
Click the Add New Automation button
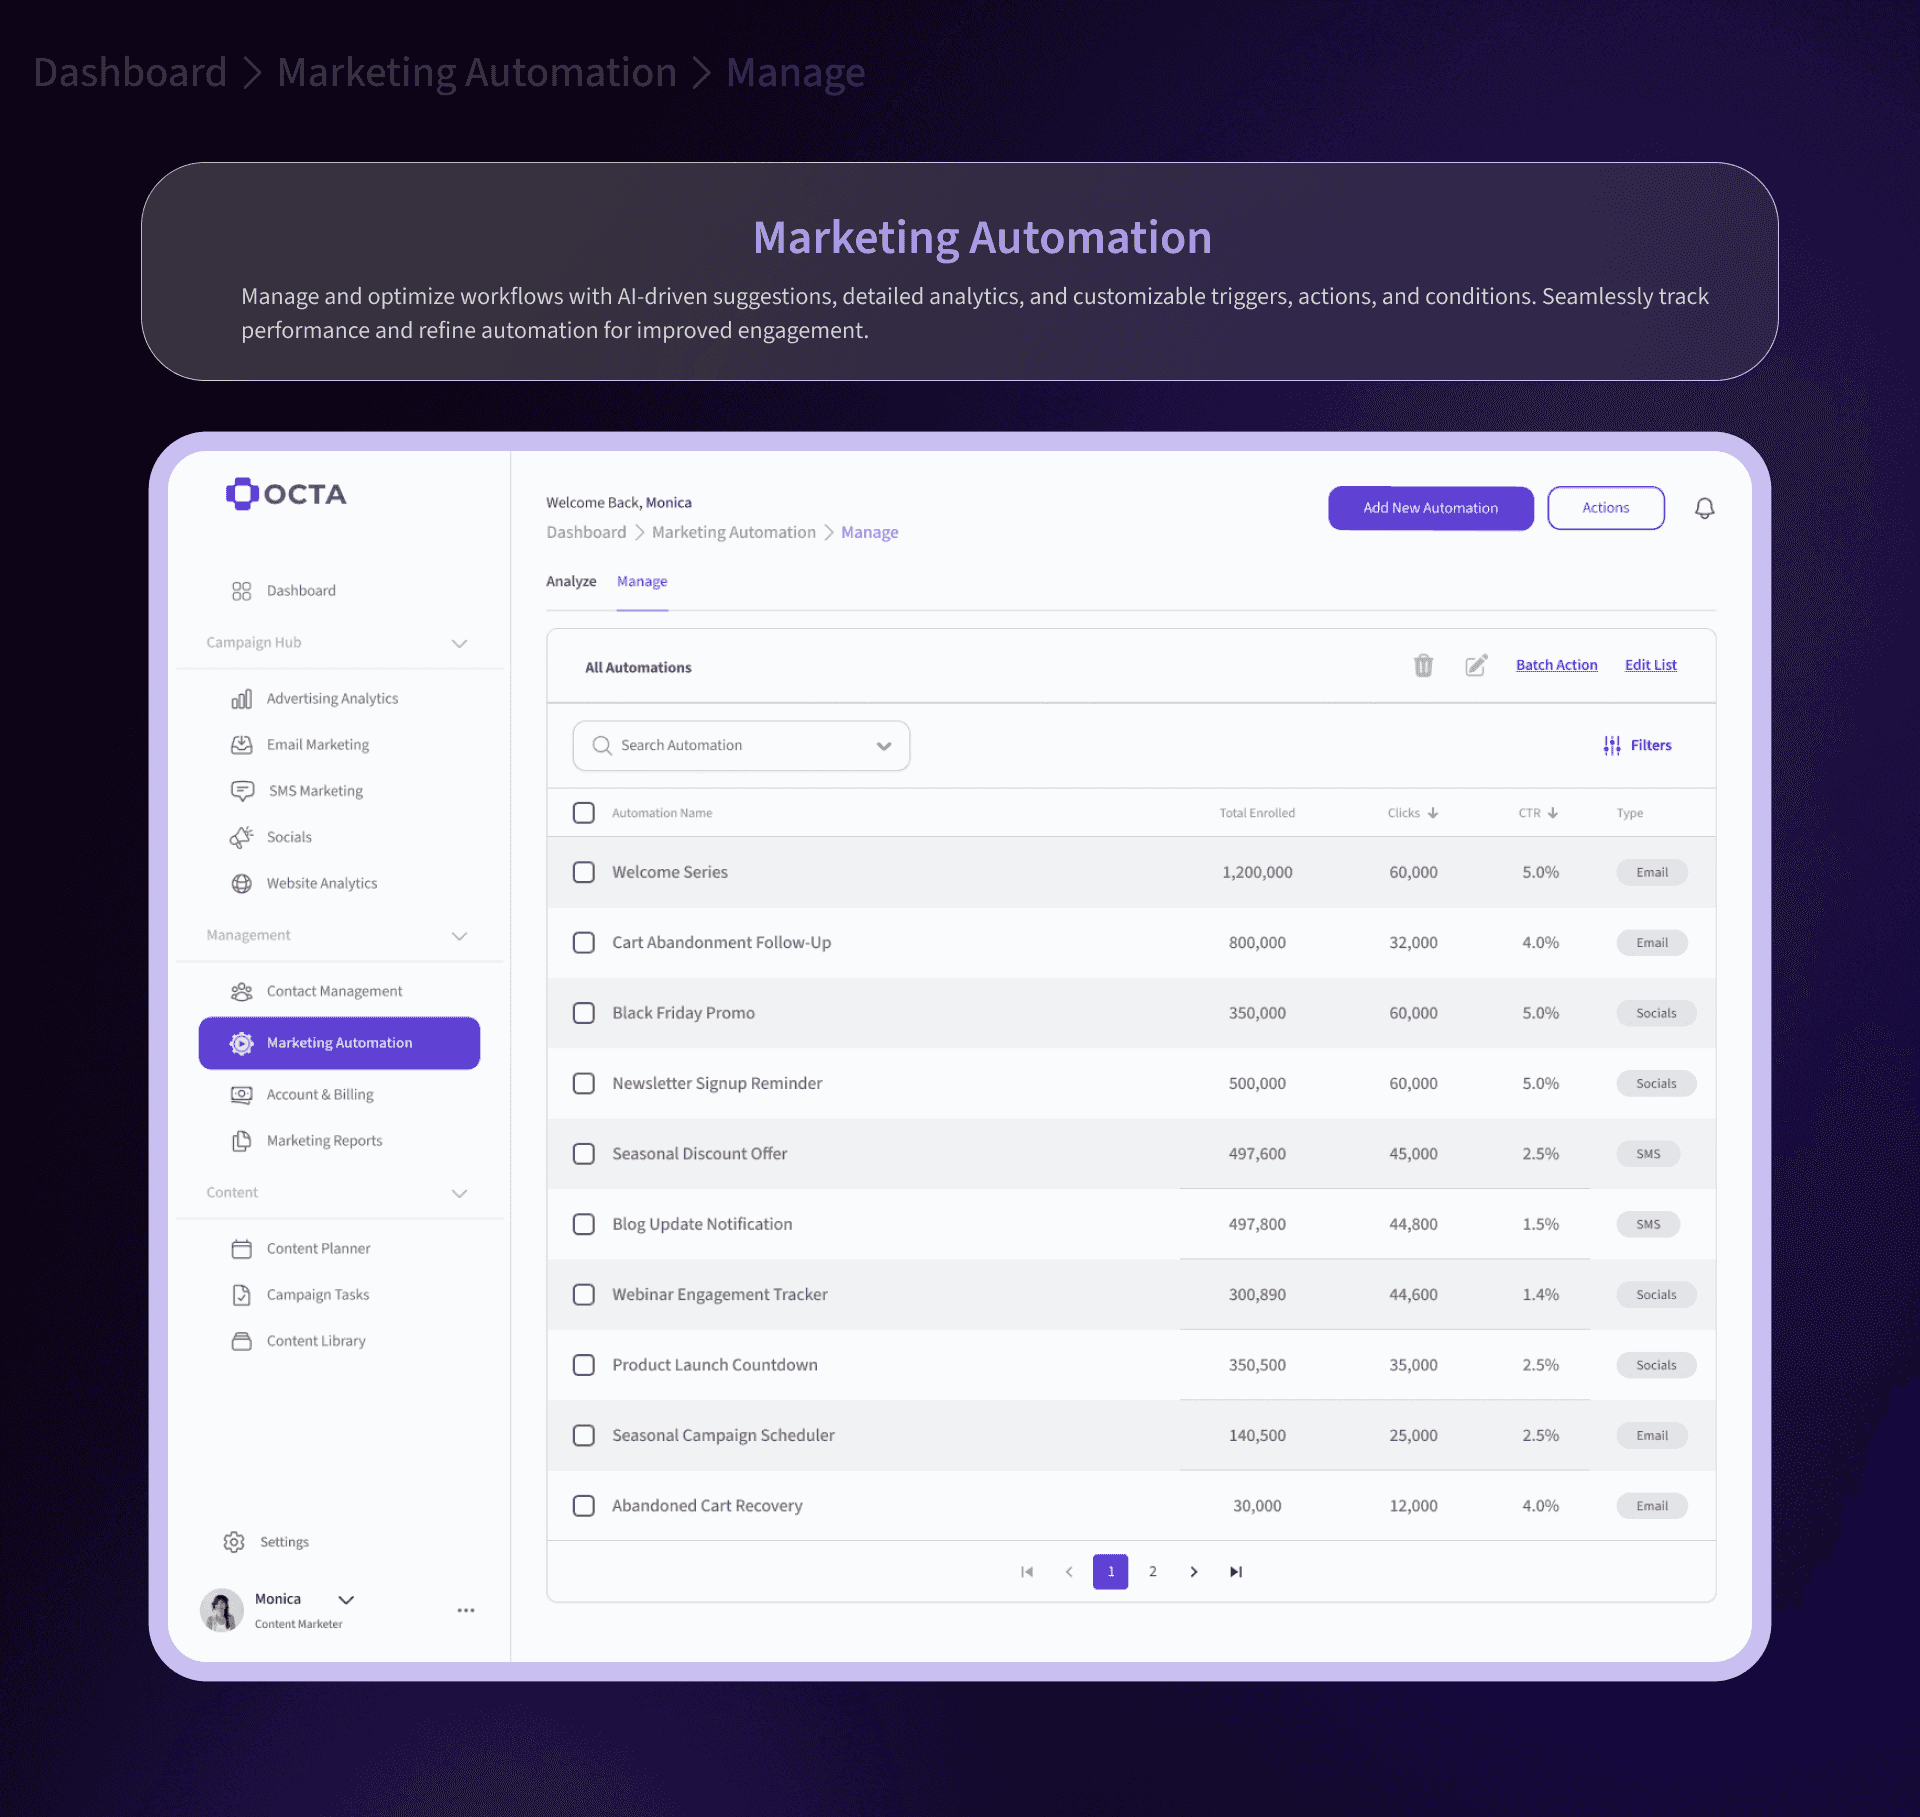[1430, 508]
